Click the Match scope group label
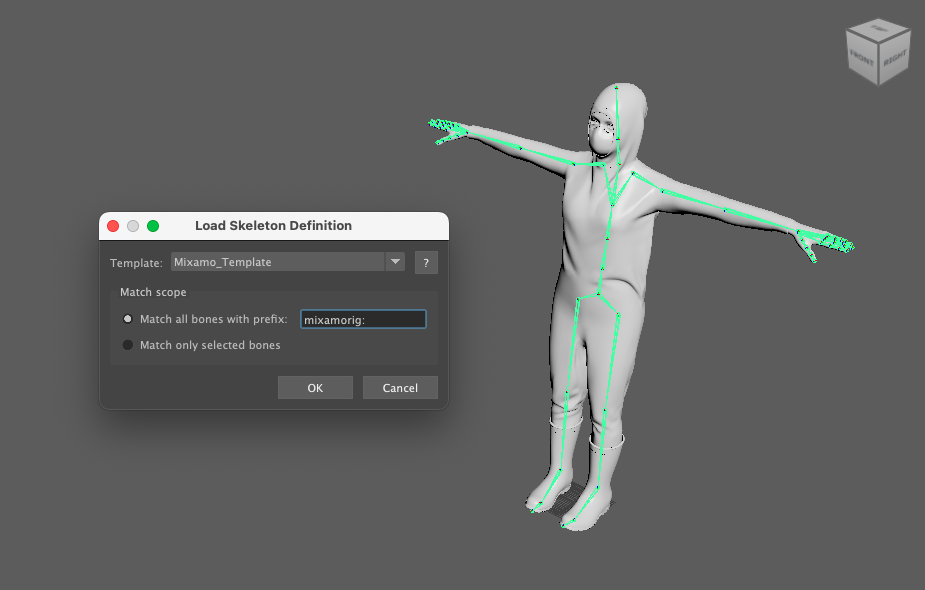The image size is (925, 590). click(x=153, y=292)
